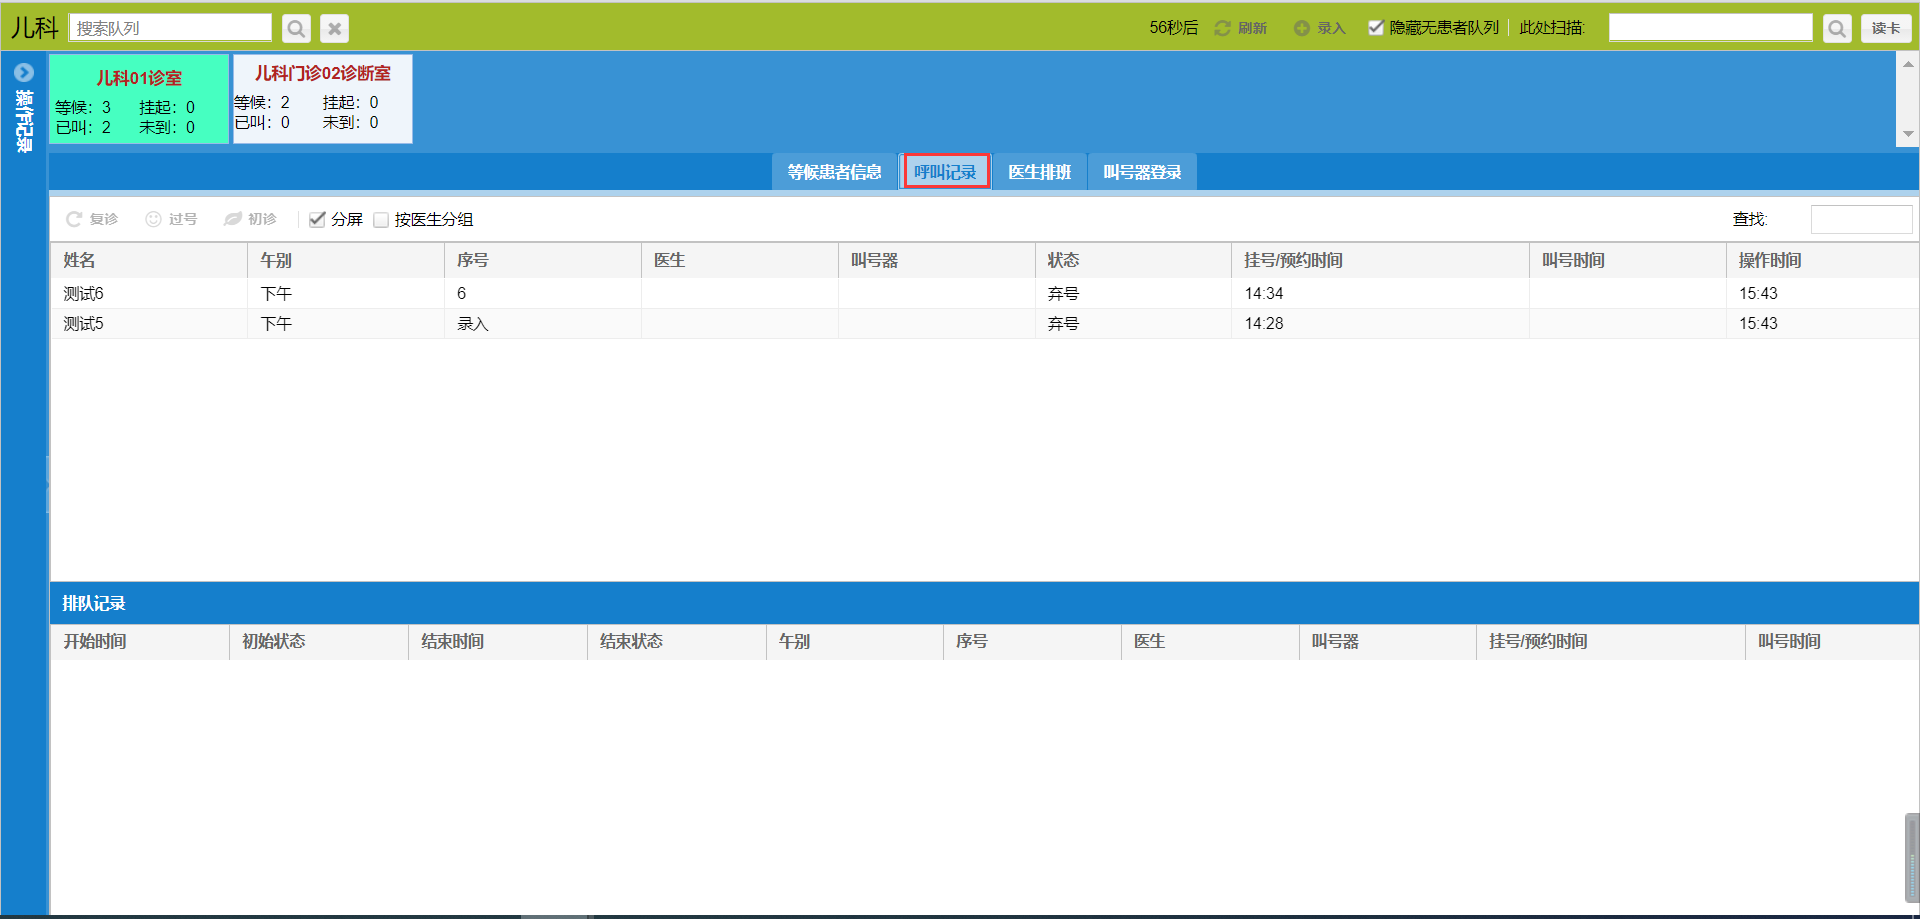This screenshot has height=919, width=1920.
Task: Click the 叫号时间 header in call records
Action: 1628,260
